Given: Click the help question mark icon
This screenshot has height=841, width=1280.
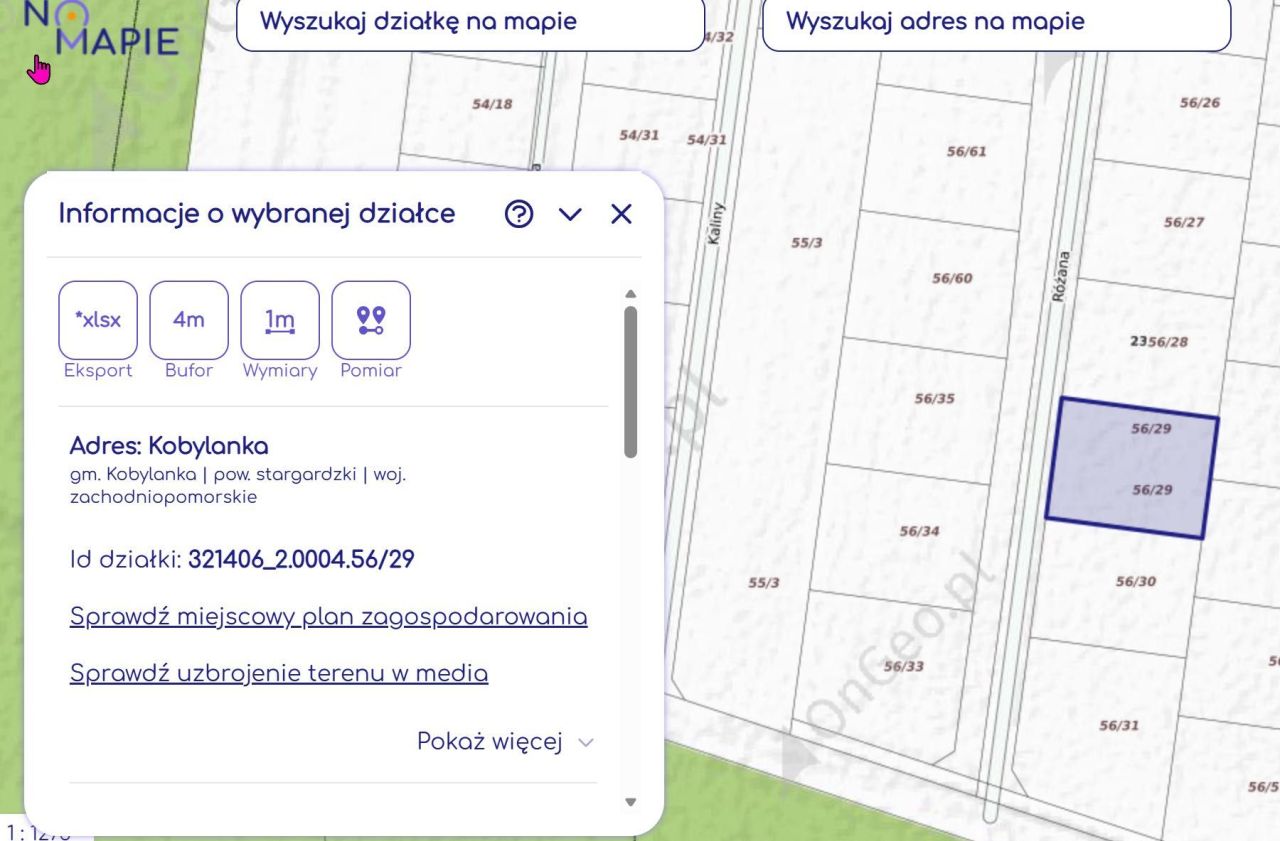Looking at the screenshot, I should (519, 214).
